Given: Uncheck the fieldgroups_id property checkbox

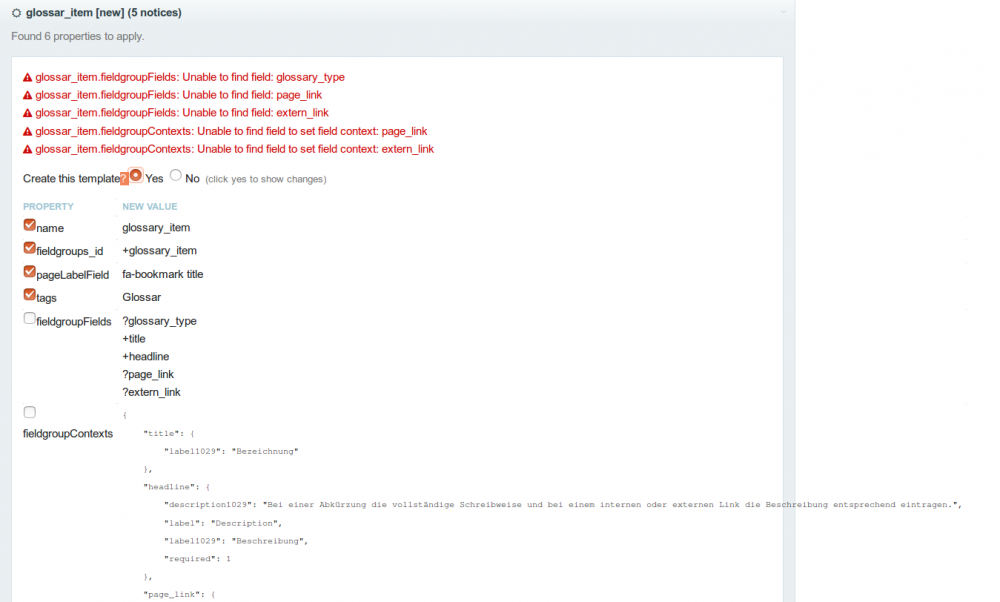Looking at the screenshot, I should point(29,248).
